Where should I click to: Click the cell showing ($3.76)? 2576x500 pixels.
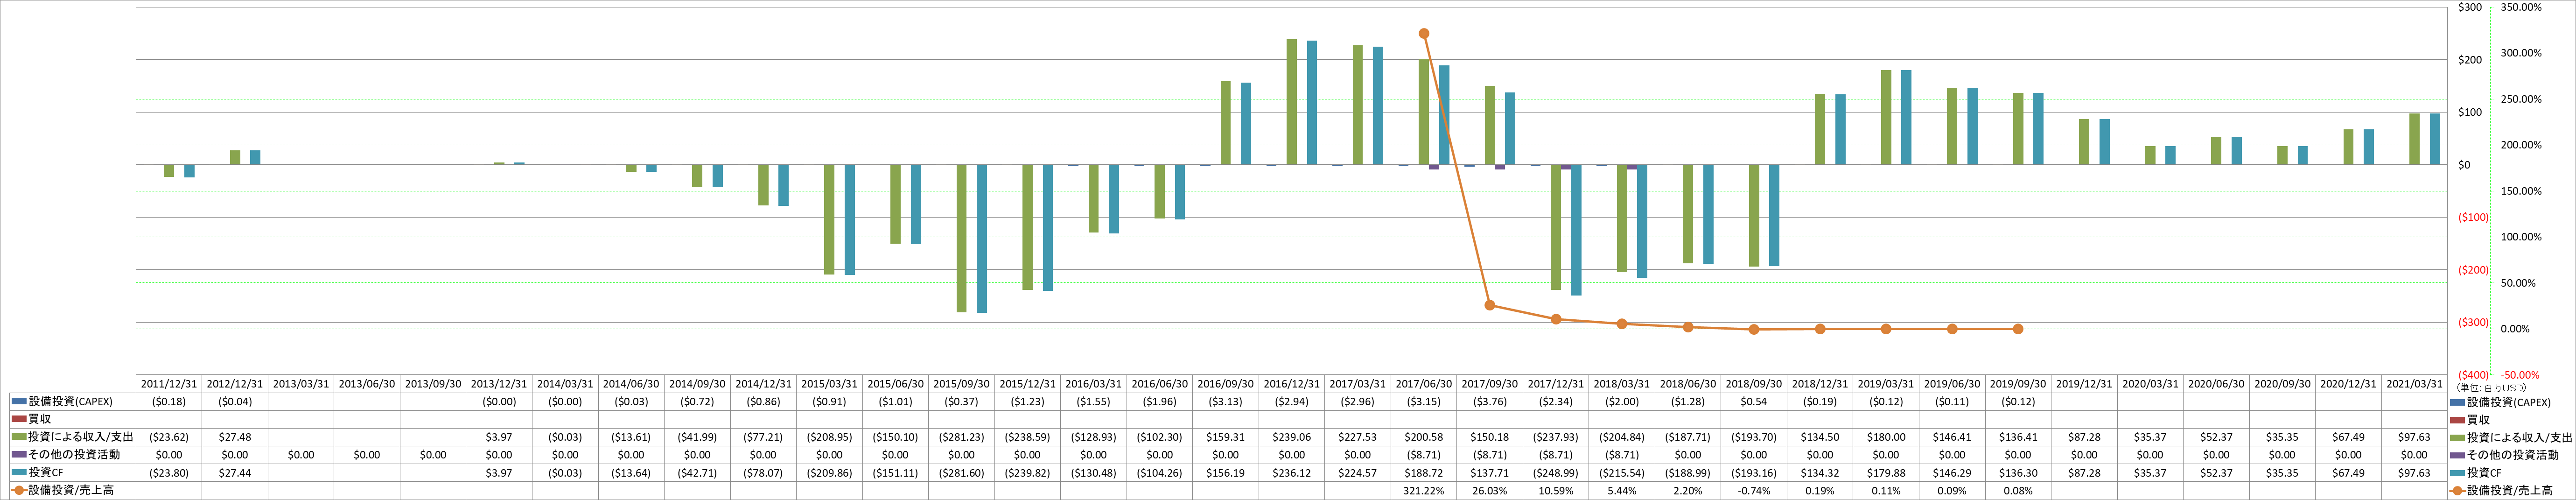[1490, 401]
